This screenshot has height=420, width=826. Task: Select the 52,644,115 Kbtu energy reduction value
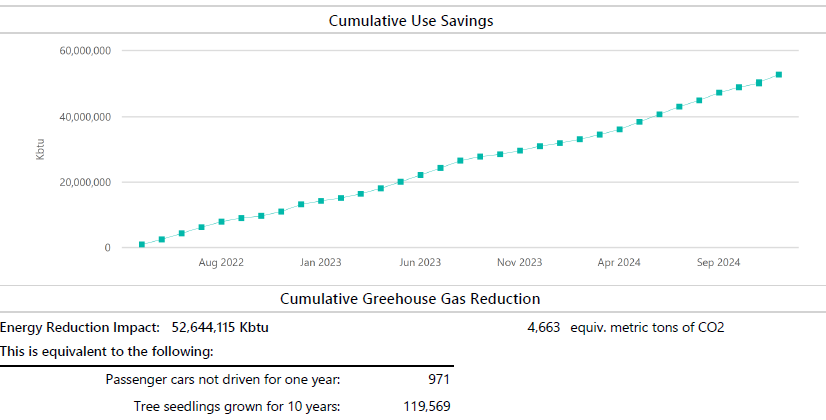(x=220, y=327)
